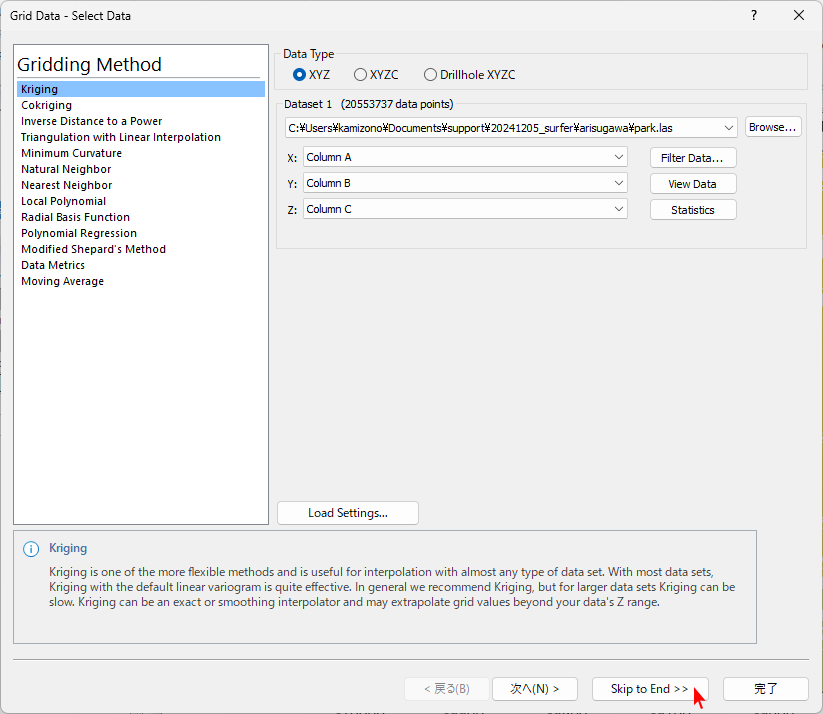The width and height of the screenshot is (823, 714).
Task: Open the Y column dropdown
Action: 619,184
